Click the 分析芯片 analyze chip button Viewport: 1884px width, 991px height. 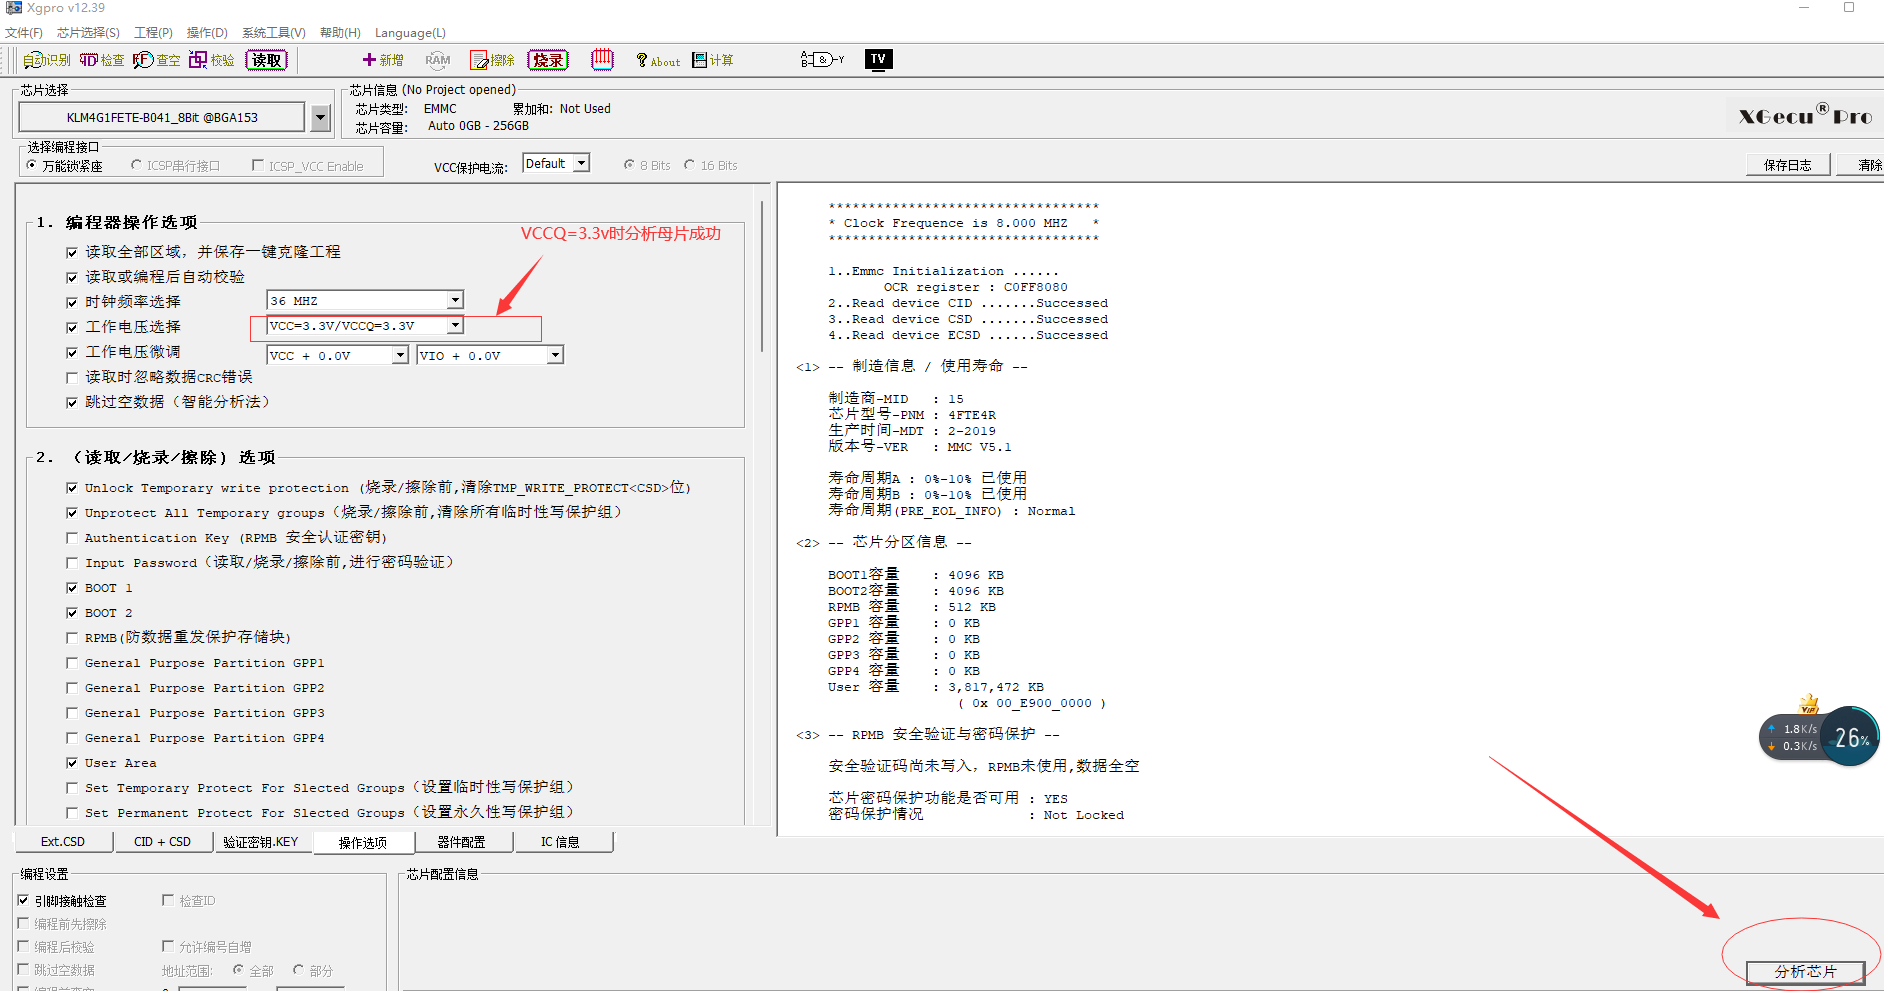pos(1805,972)
